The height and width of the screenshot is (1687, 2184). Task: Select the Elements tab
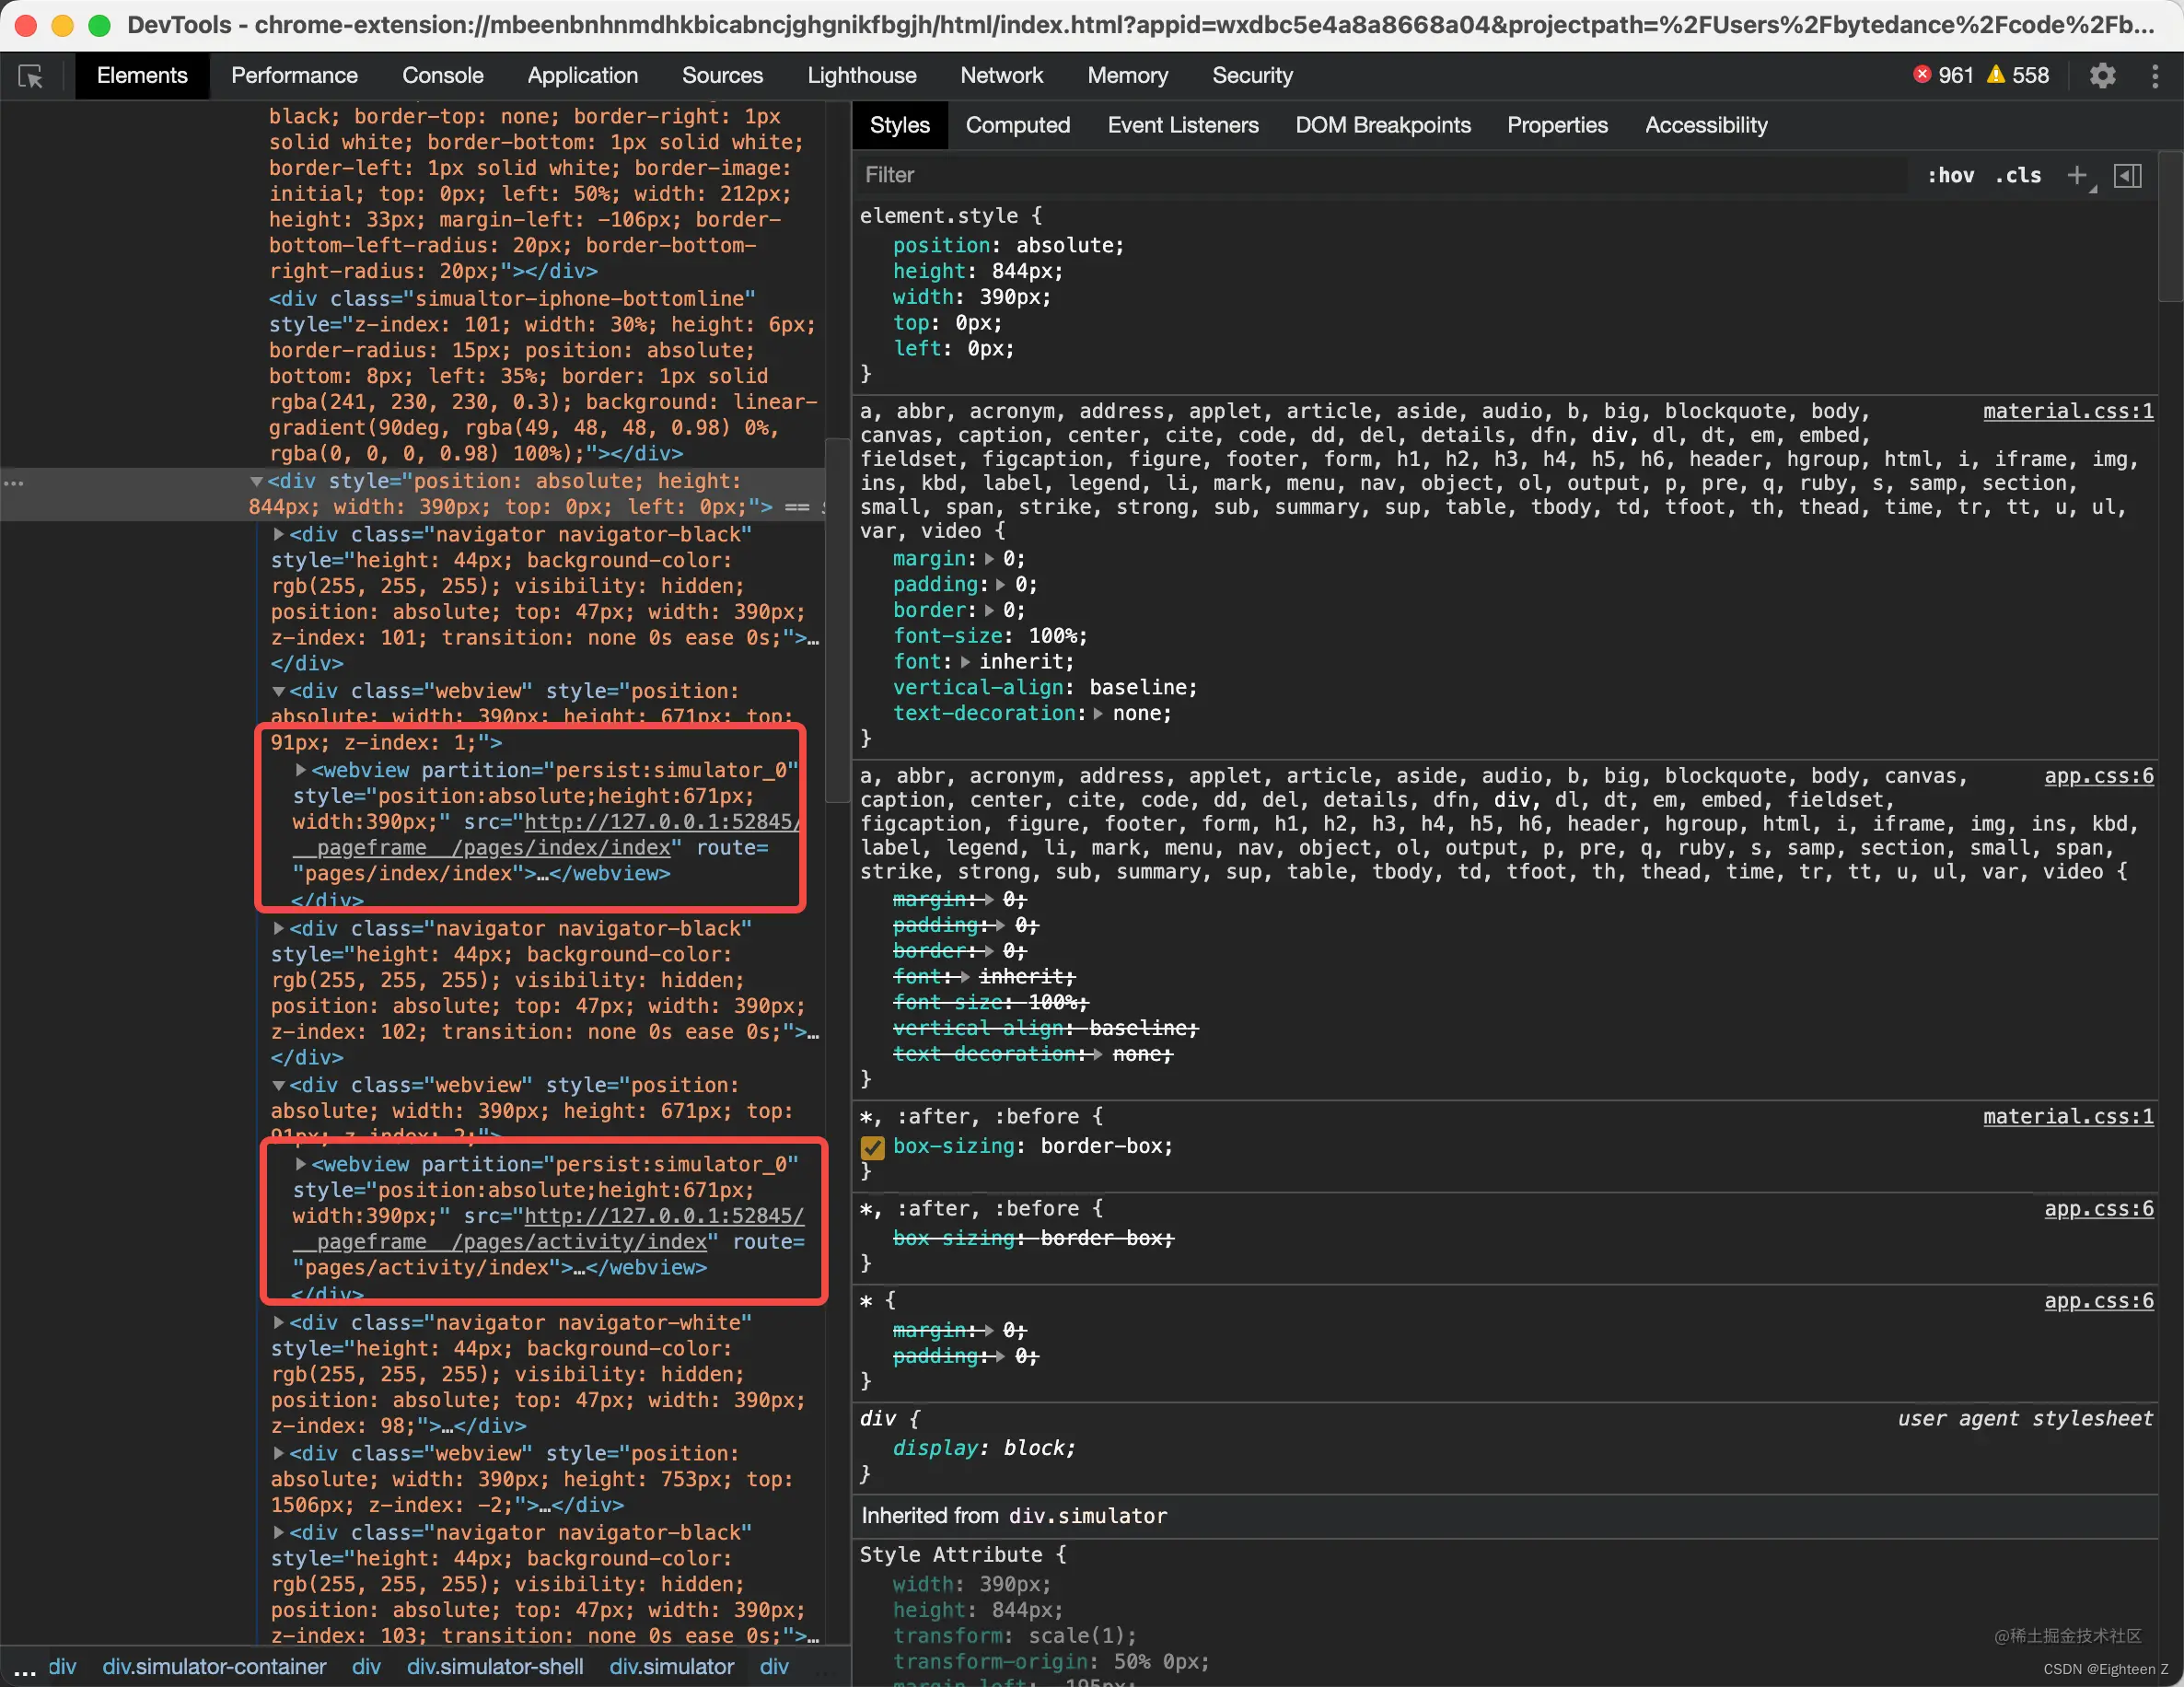[142, 76]
